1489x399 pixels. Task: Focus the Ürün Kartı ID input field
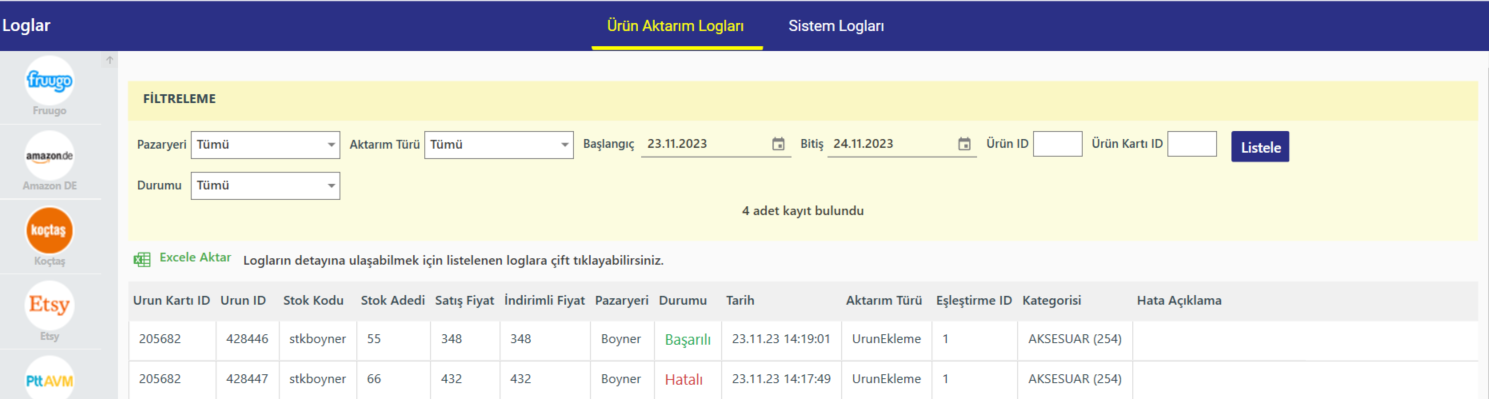pos(1192,144)
